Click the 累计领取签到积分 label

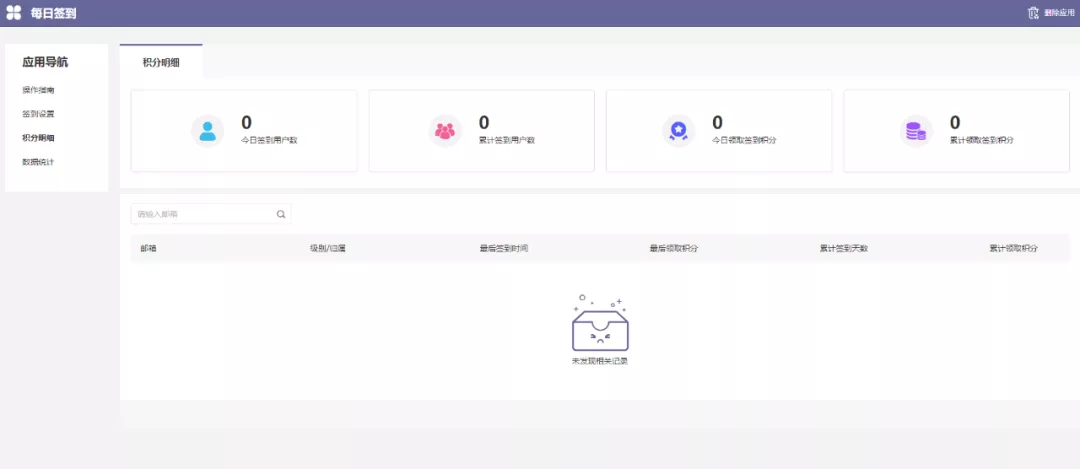coord(982,140)
